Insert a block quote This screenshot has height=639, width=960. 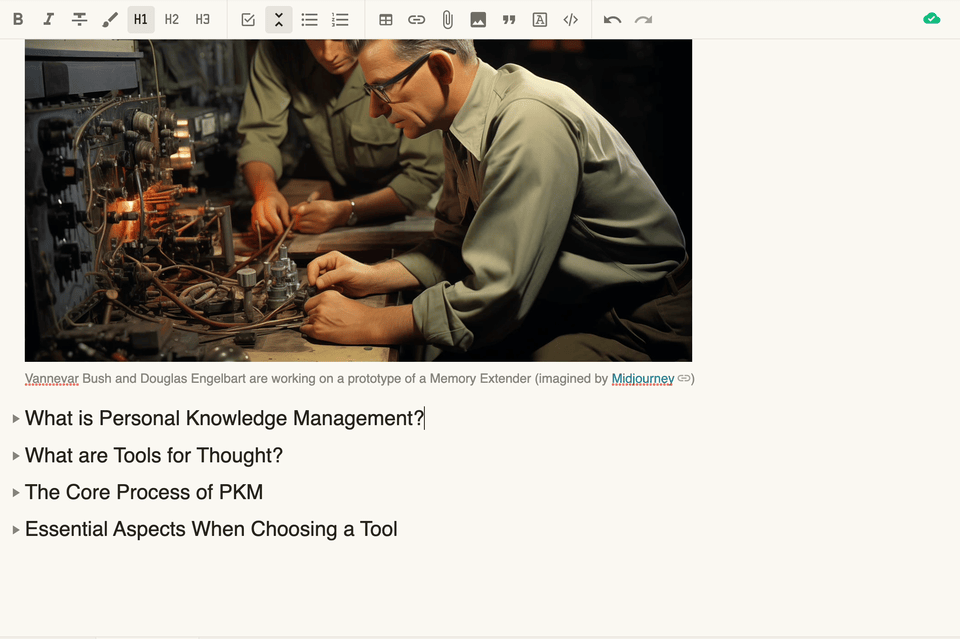pyautogui.click(x=509, y=20)
